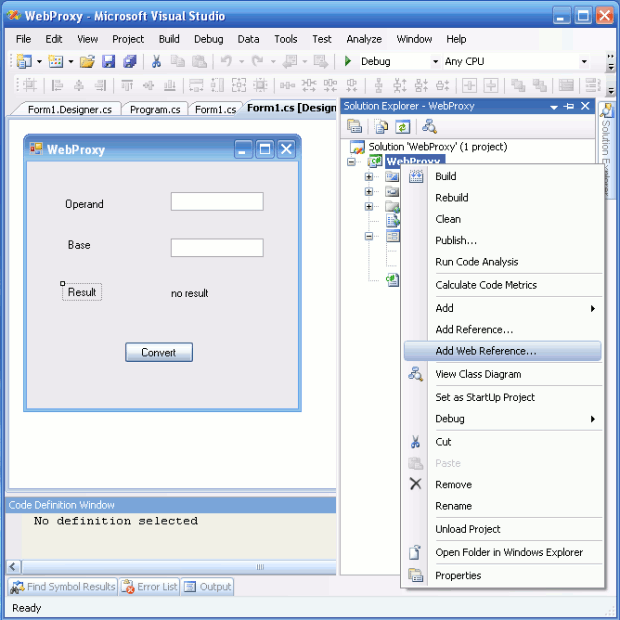The height and width of the screenshot is (620, 620).
Task: Select Rebuild in the context menu
Action: (452, 198)
